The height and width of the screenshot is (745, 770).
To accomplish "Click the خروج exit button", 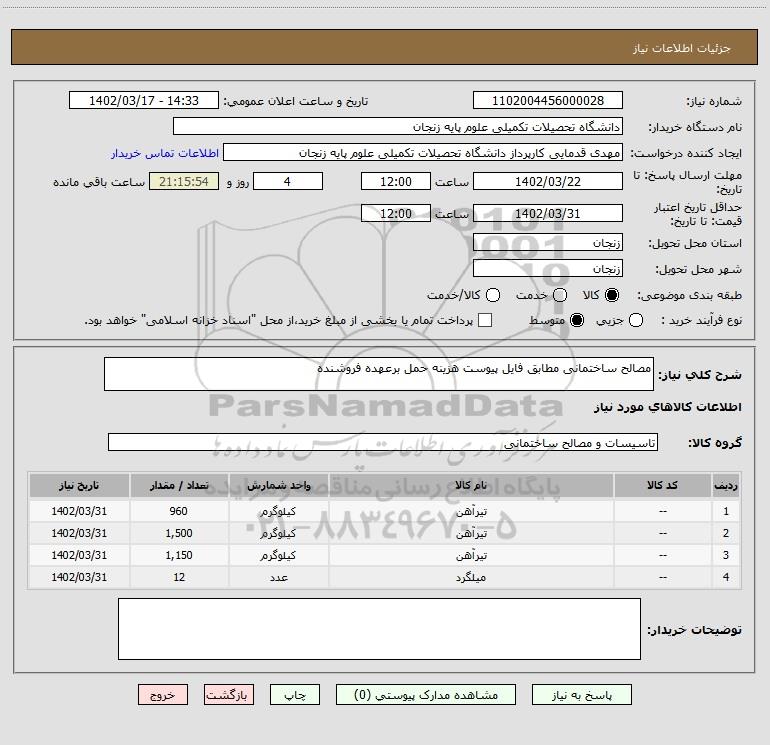I will tap(163, 695).
